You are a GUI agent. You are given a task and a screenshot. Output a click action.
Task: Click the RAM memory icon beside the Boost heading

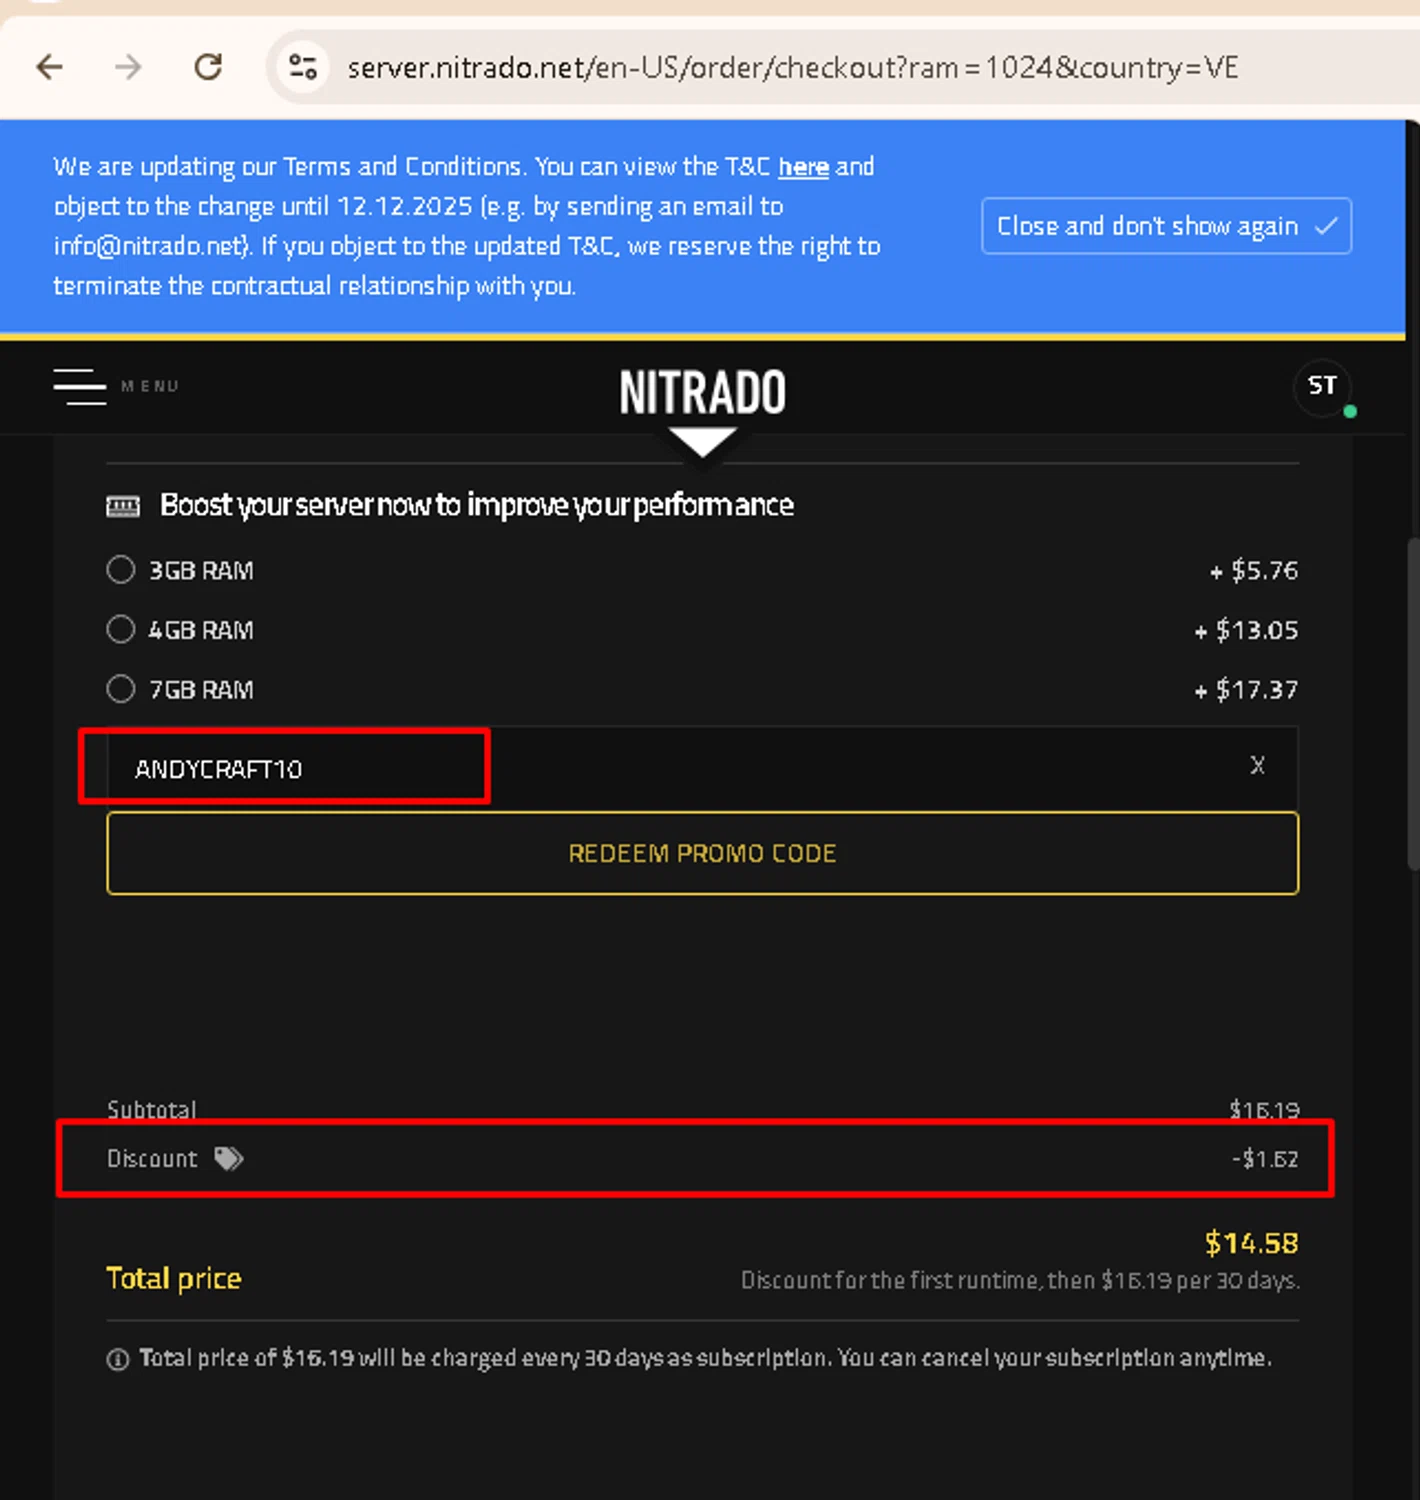[x=123, y=506]
